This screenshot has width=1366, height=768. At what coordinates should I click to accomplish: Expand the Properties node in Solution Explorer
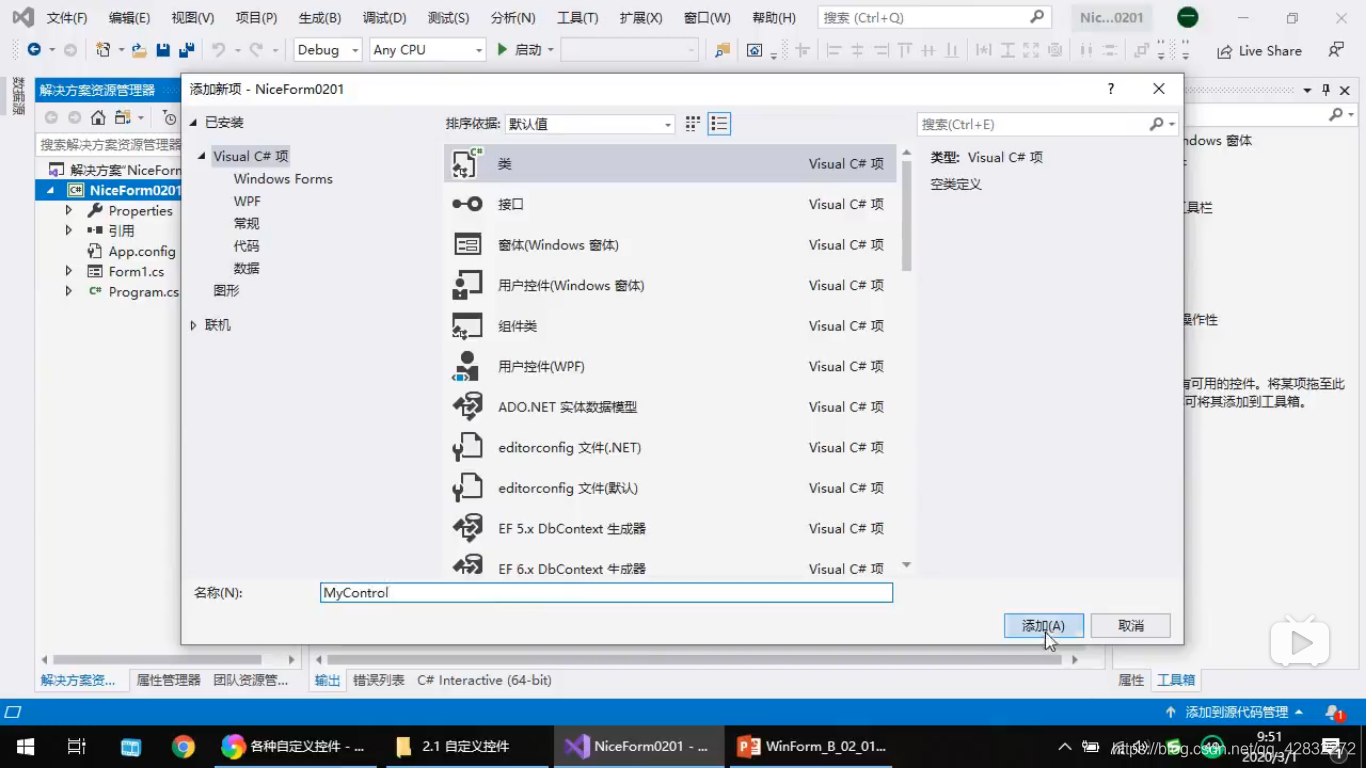click(x=68, y=211)
